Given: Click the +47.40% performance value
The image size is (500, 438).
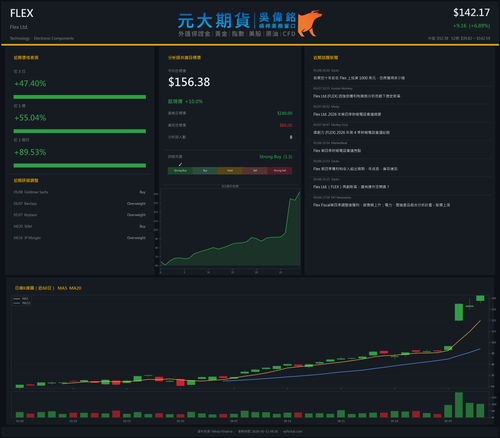Looking at the screenshot, I should coord(30,83).
